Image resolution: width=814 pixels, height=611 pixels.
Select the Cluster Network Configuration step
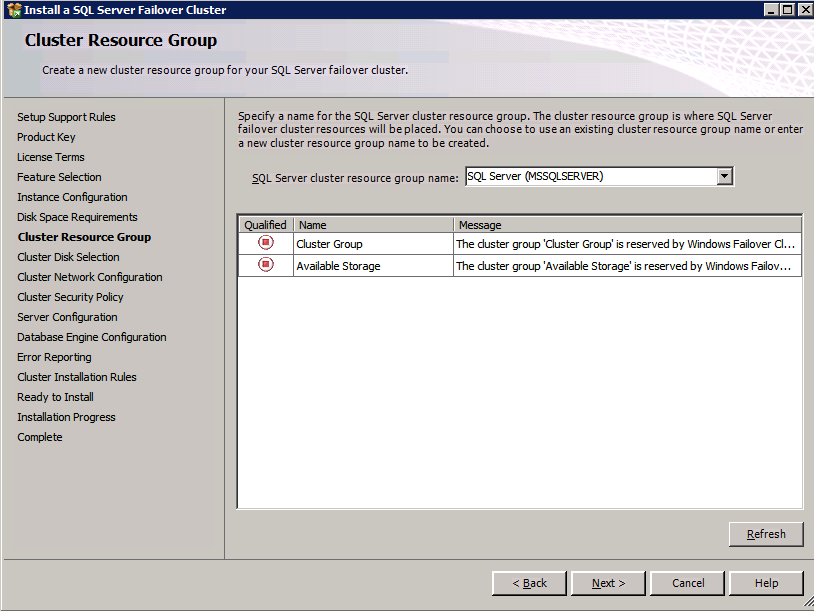(x=90, y=277)
